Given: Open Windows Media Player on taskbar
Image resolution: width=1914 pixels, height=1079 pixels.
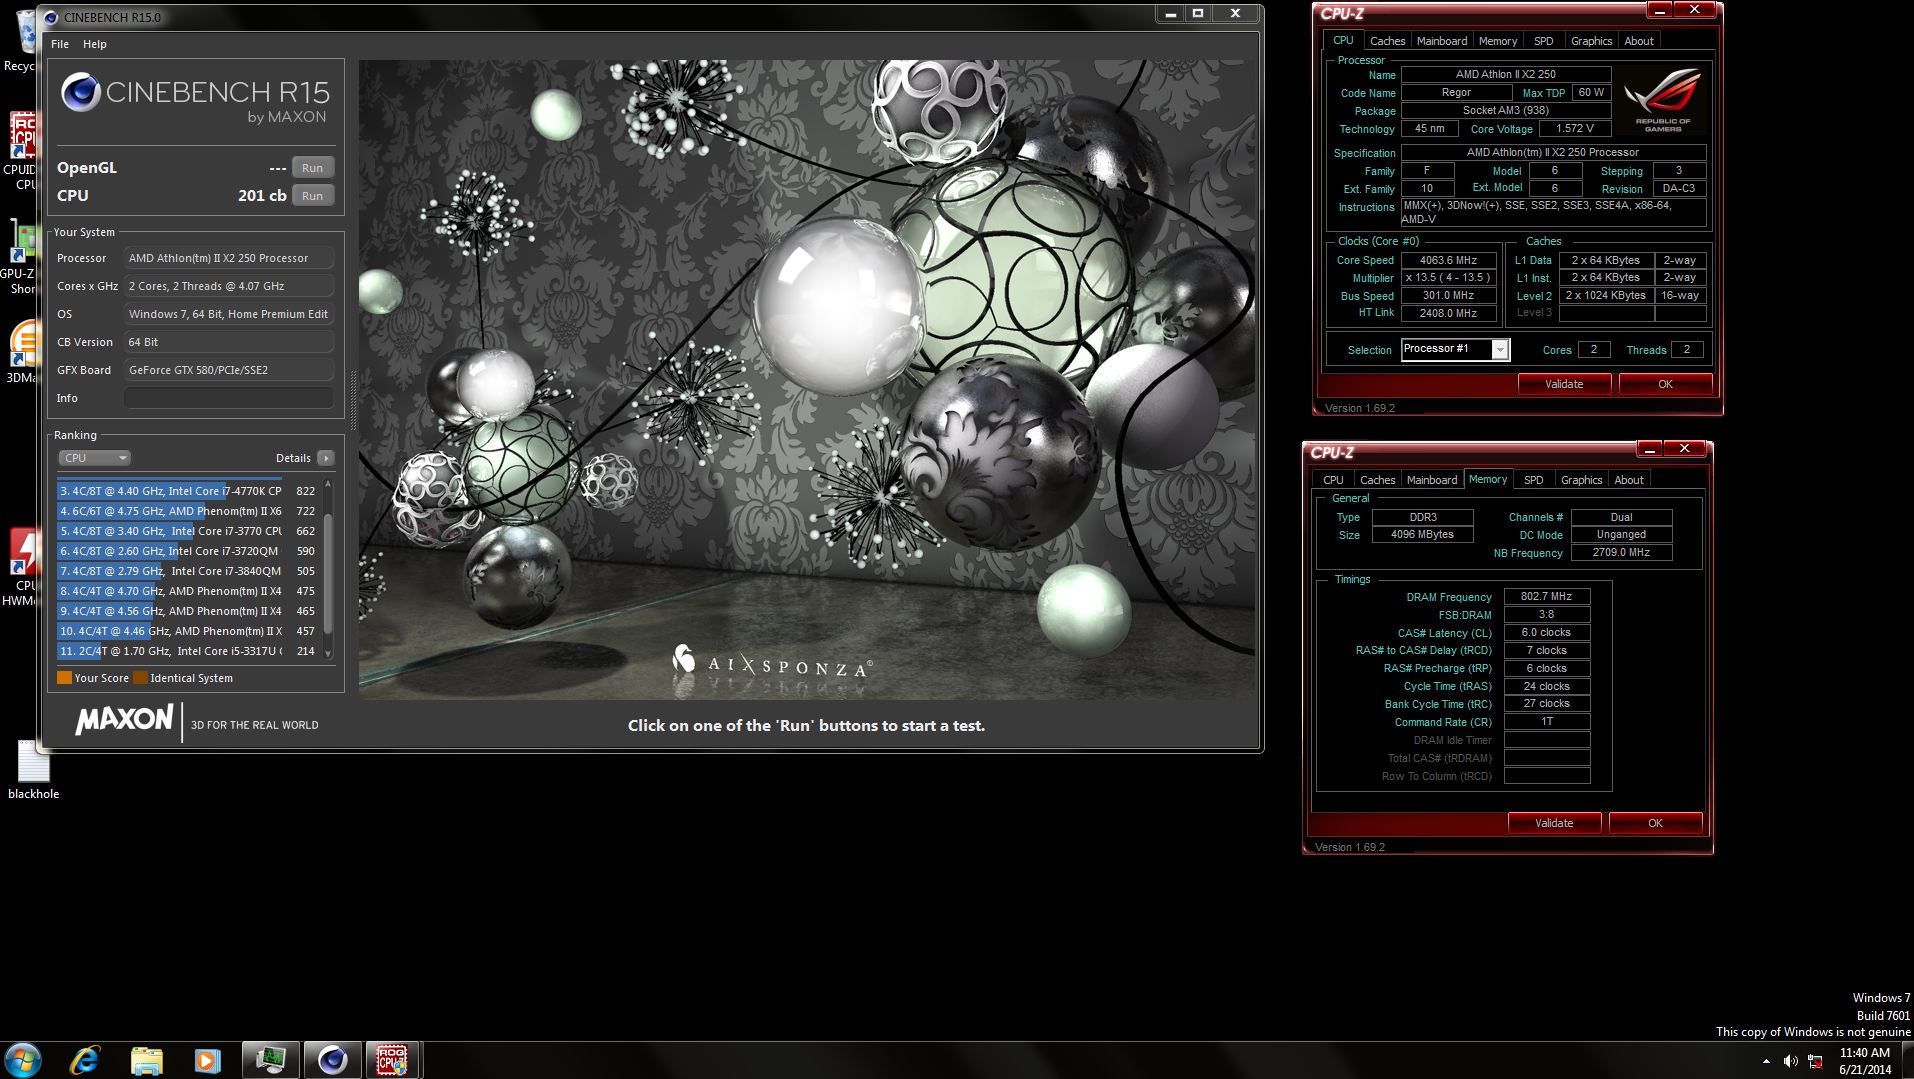Looking at the screenshot, I should 207,1060.
